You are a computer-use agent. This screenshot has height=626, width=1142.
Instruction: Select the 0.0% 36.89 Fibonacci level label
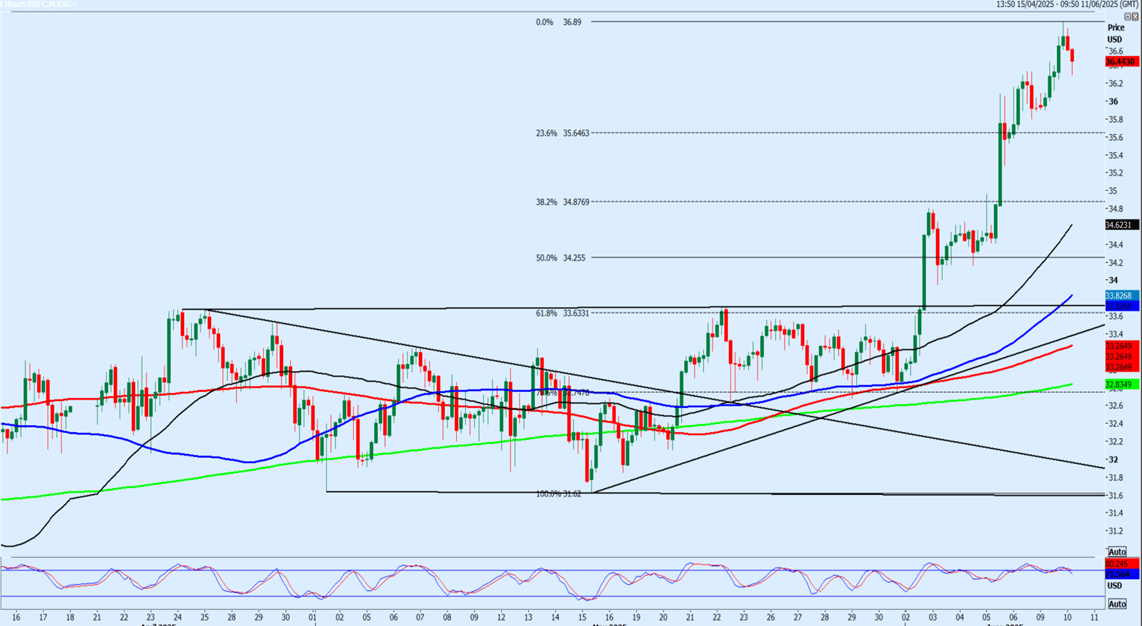[x=559, y=23]
